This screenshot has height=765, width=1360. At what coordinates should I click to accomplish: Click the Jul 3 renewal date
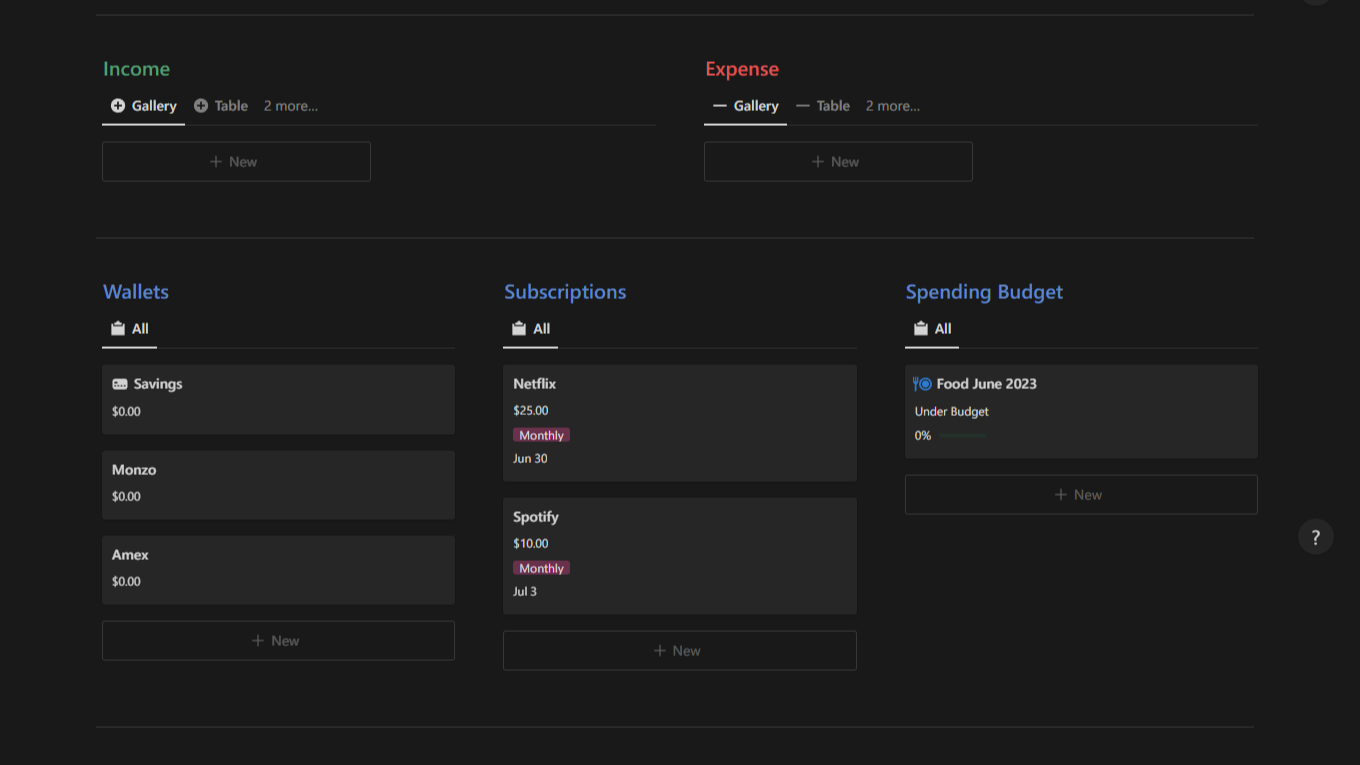coord(525,591)
